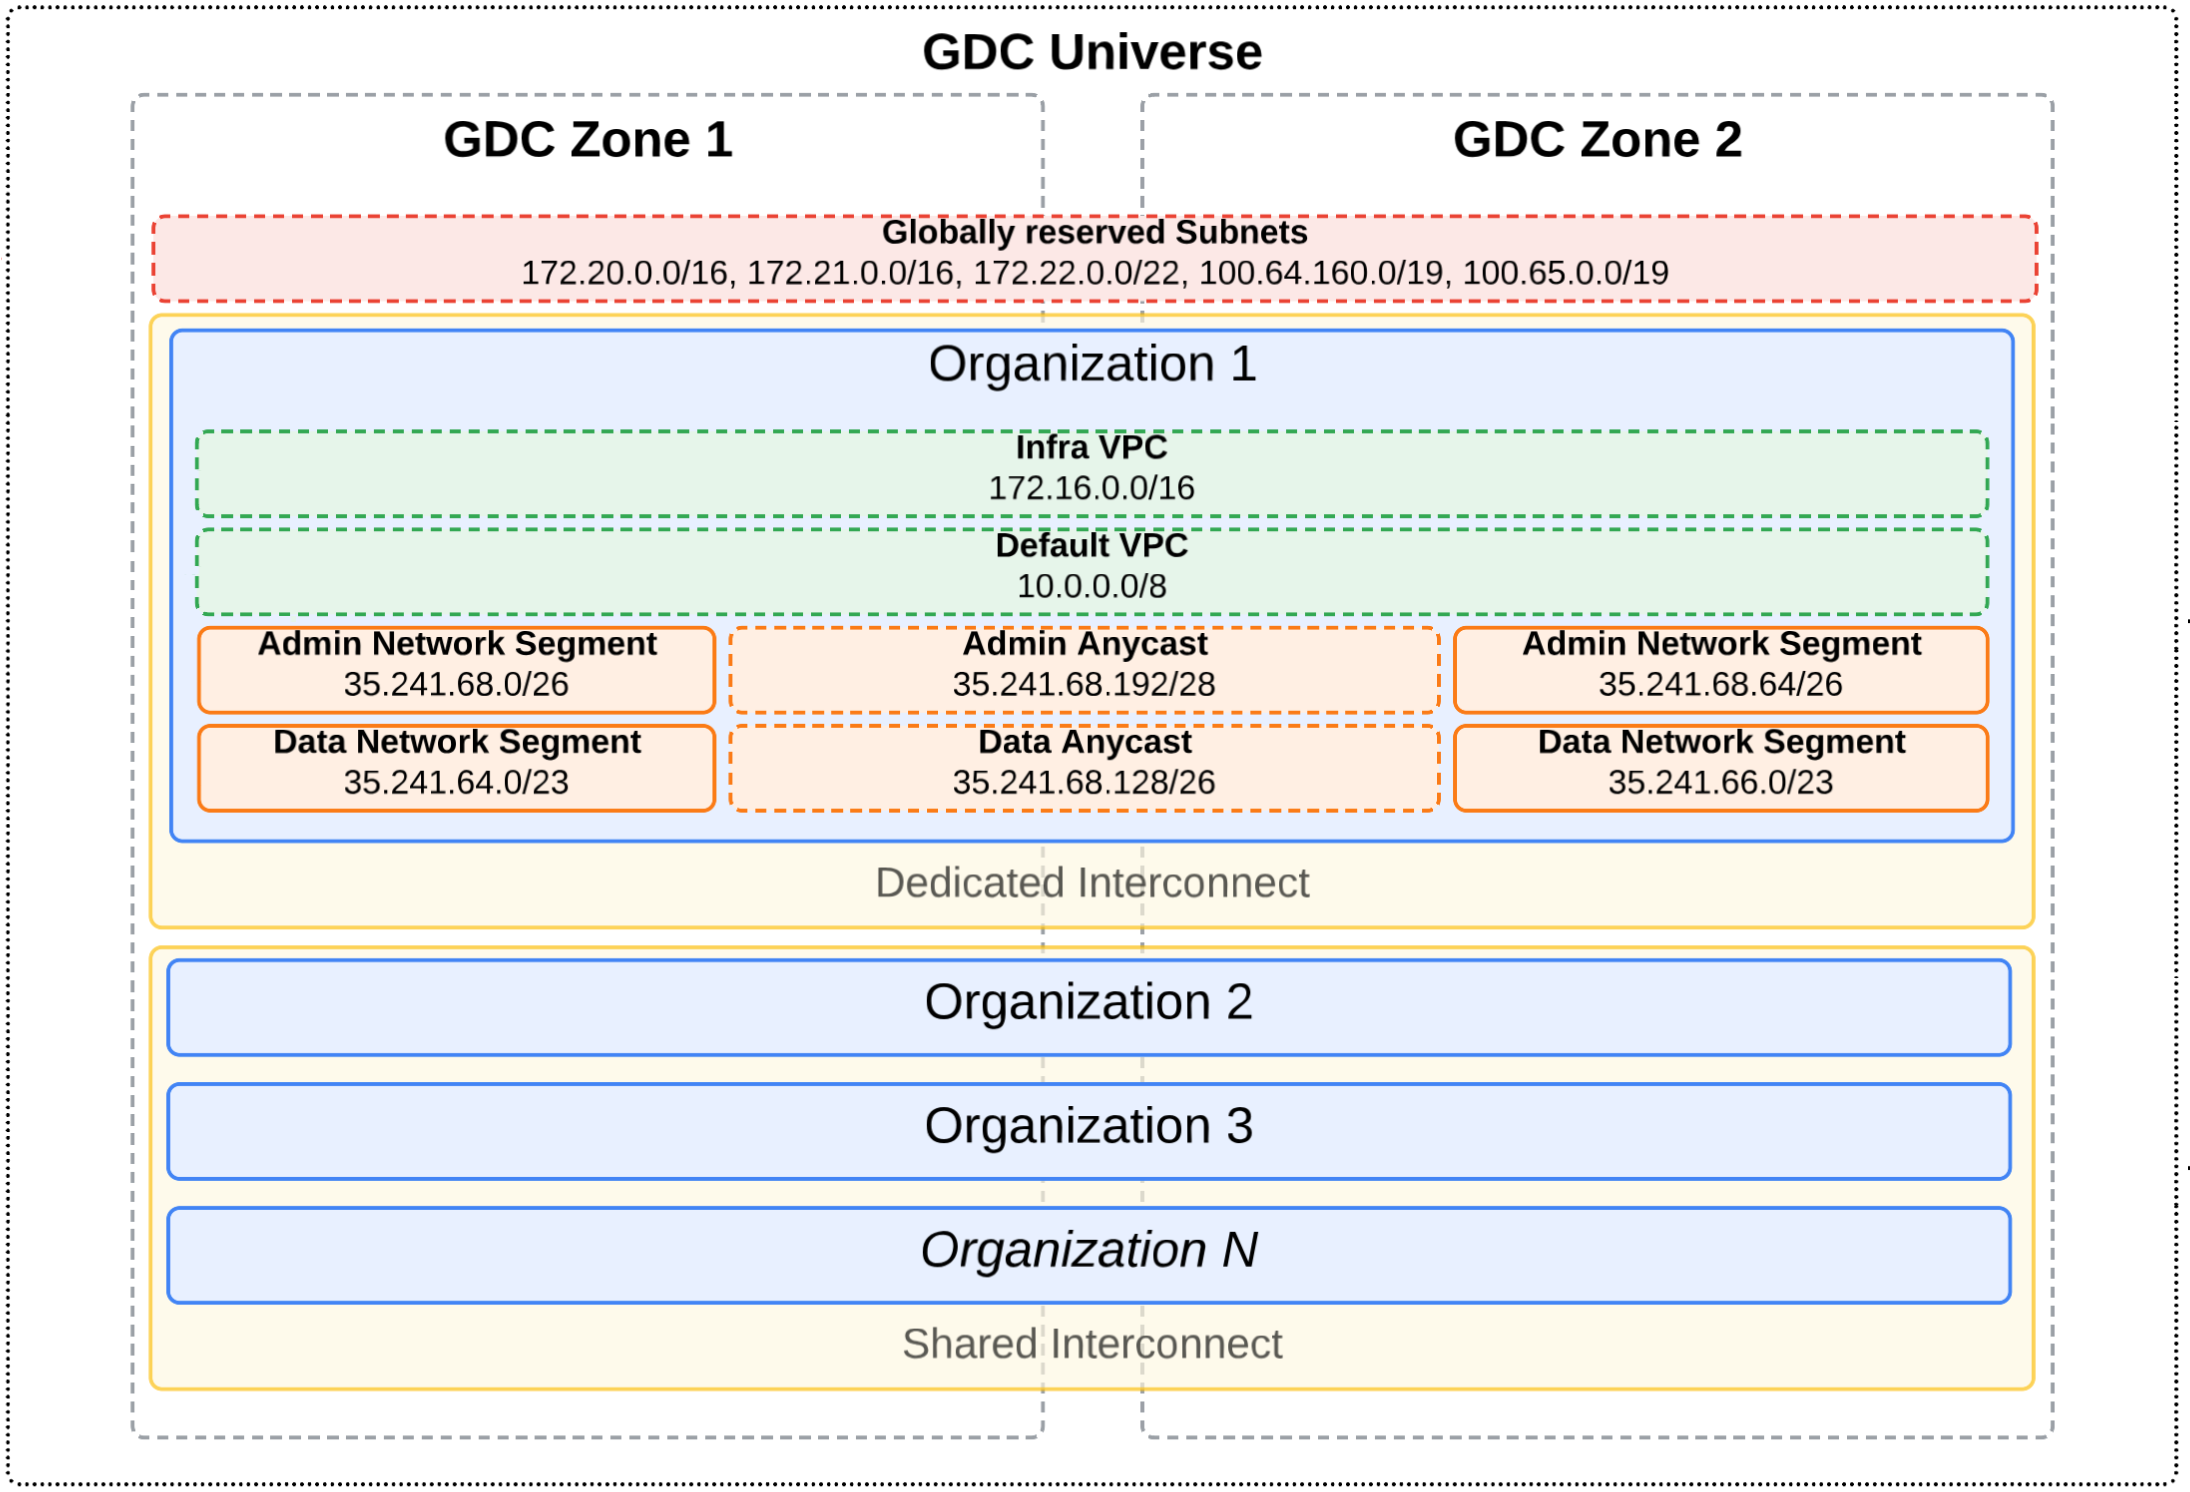
Task: Click the Infra VPC 172.16.0.0/16 box
Action: (1090, 470)
